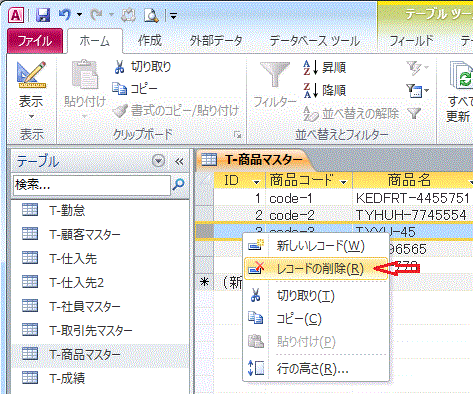This screenshot has height=394, width=473.
Task: Click the print preview magnifier icon
Action: point(151,15)
